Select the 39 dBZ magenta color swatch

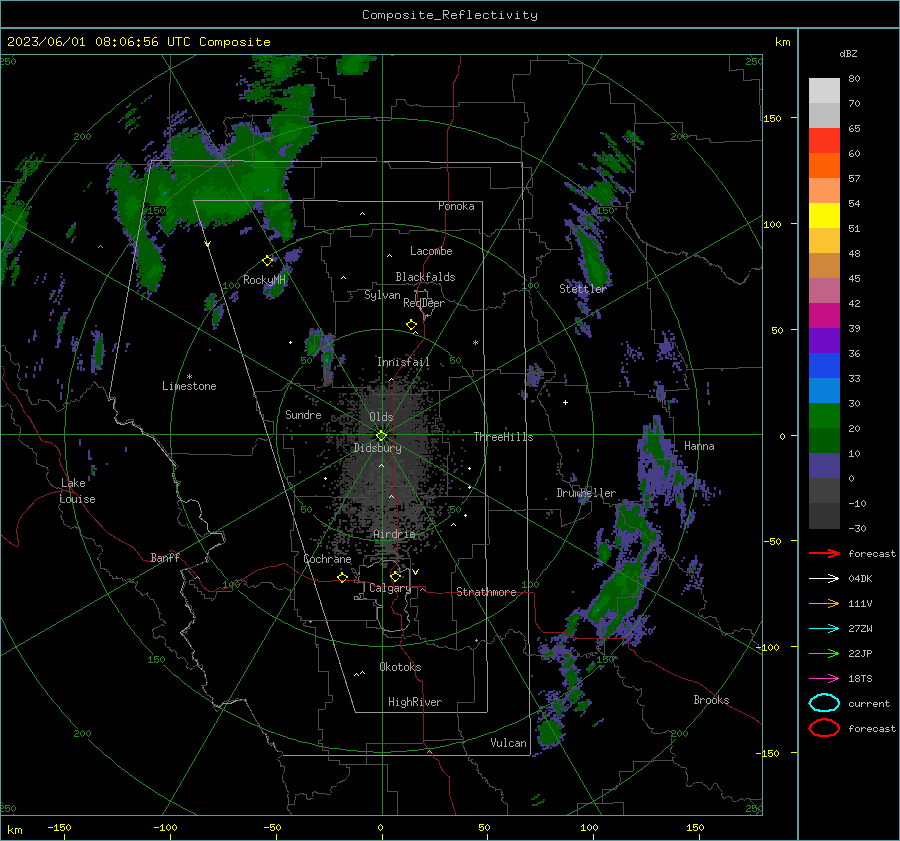(x=824, y=315)
